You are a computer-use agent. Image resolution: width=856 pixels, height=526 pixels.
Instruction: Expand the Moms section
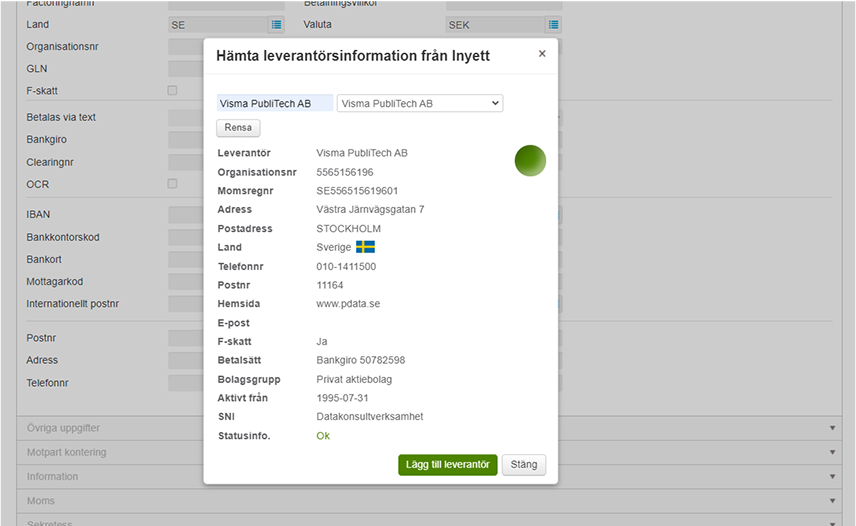[x=429, y=500]
